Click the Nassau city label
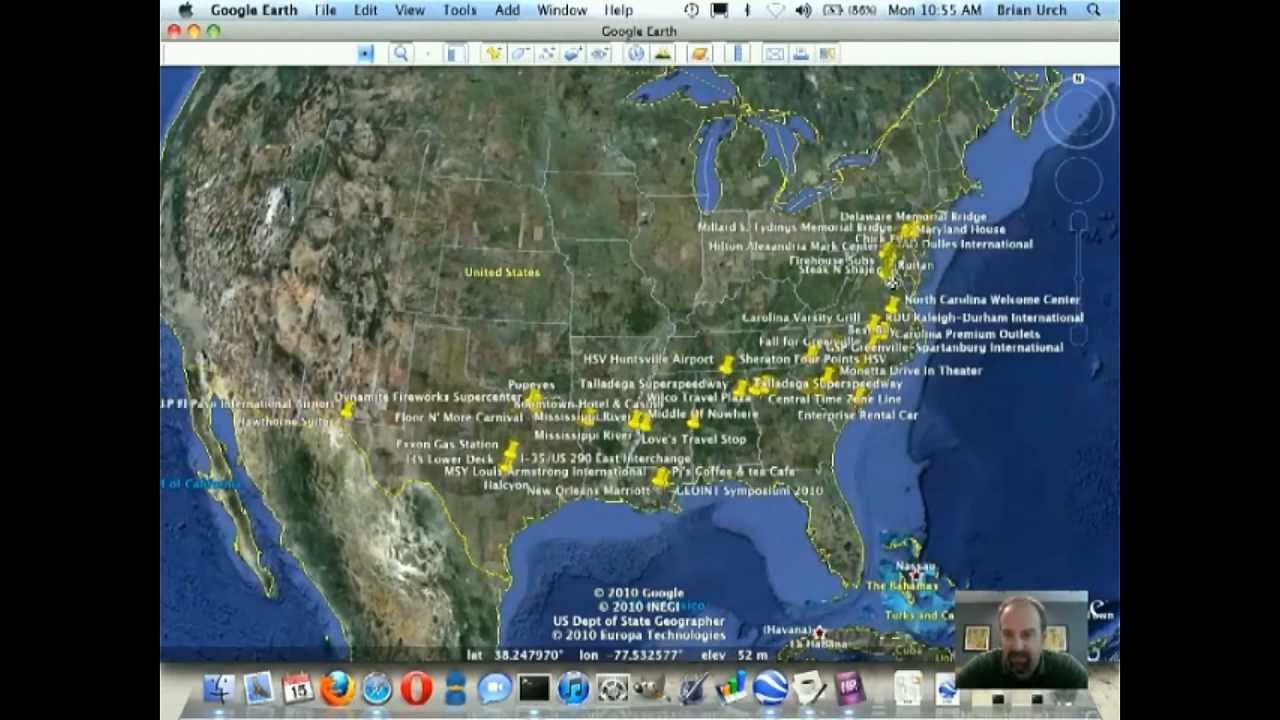Screen dimensions: 1280x720 coord(915,566)
